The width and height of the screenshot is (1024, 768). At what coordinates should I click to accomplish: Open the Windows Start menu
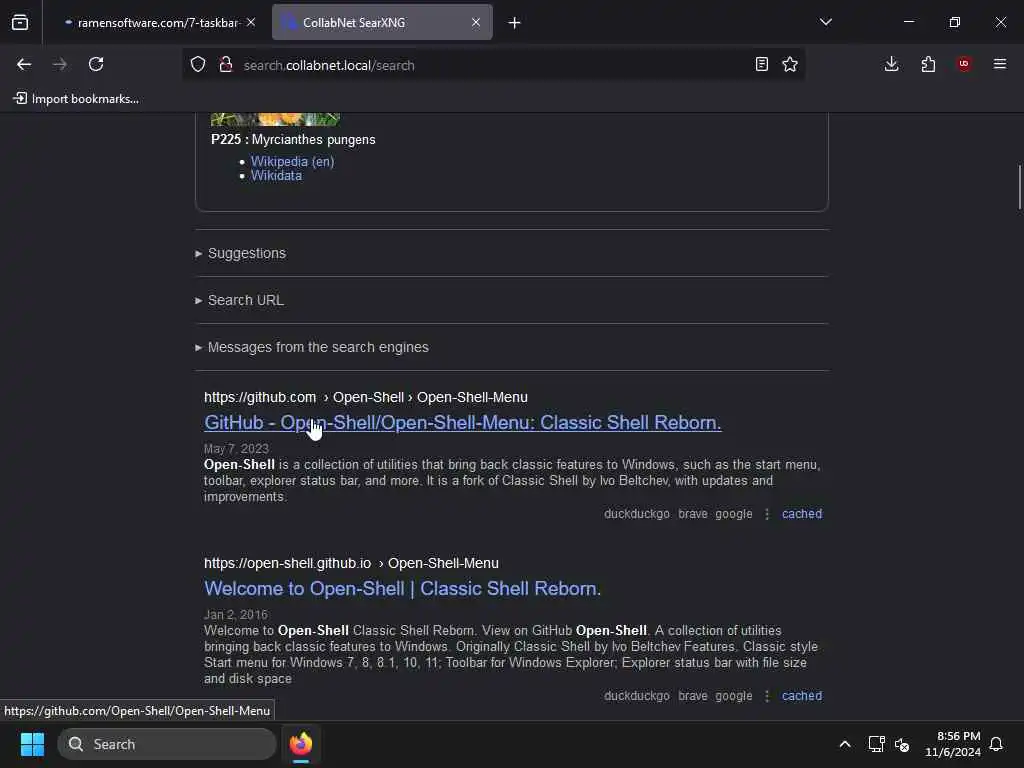32,744
